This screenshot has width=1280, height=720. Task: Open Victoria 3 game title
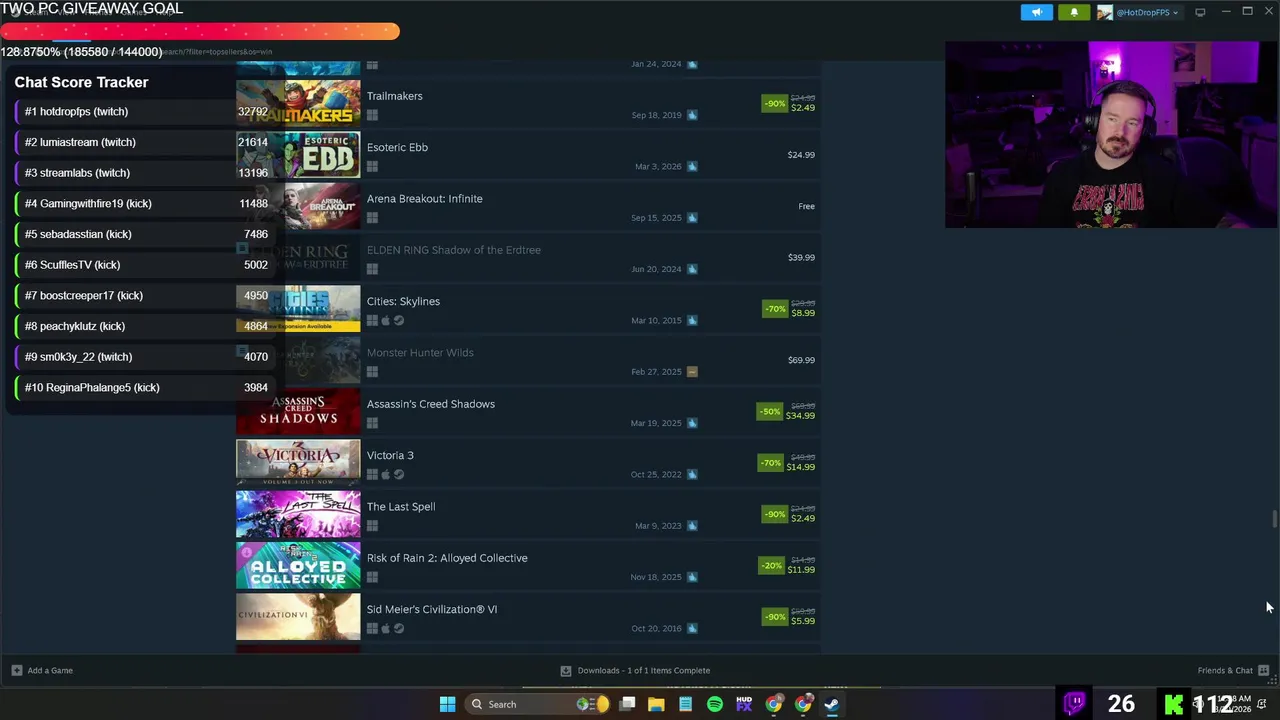click(x=390, y=455)
